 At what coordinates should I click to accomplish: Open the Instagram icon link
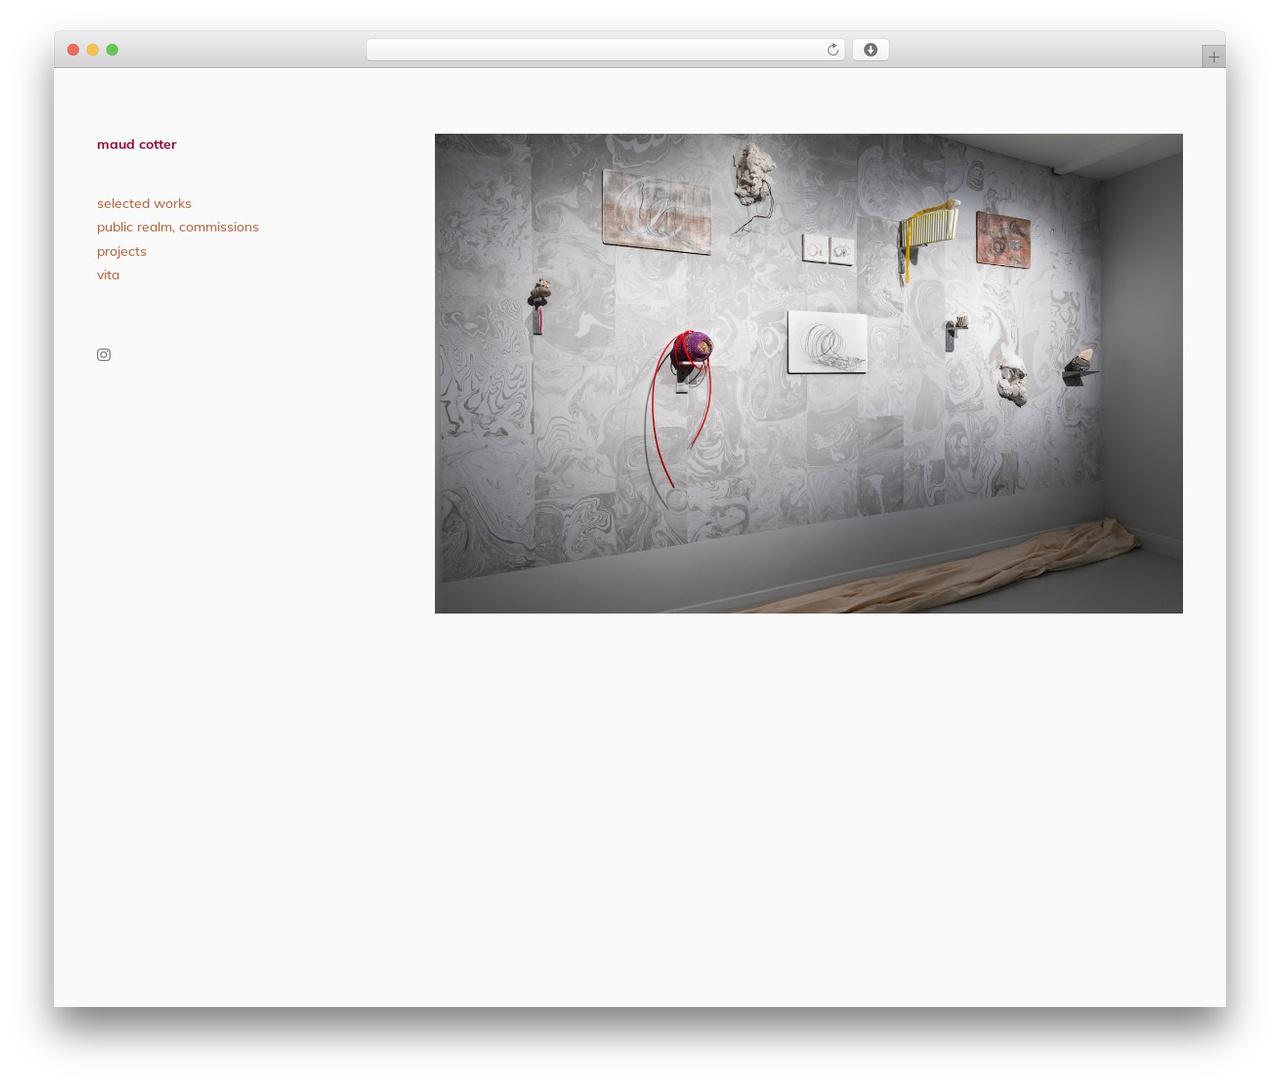(x=104, y=355)
